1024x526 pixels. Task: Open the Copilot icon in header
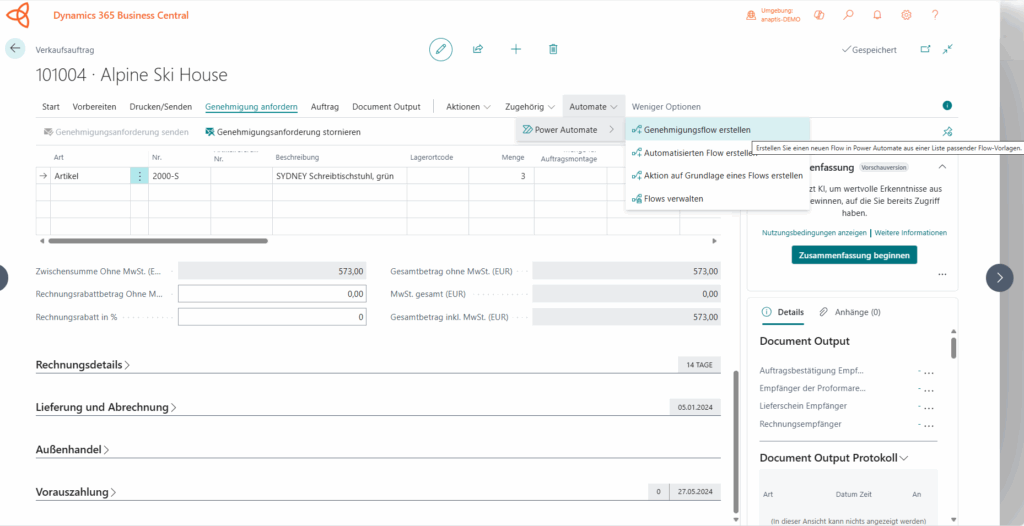point(820,14)
